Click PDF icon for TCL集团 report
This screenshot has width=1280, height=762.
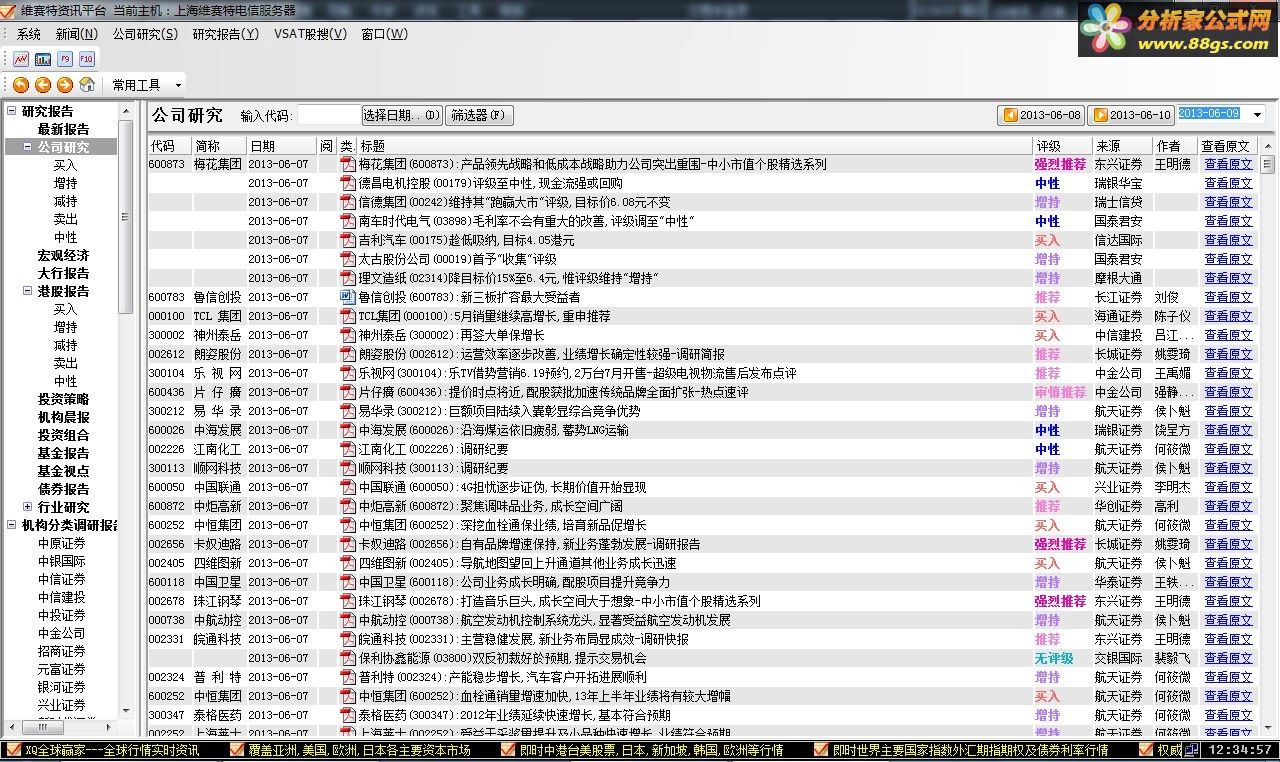click(x=348, y=316)
